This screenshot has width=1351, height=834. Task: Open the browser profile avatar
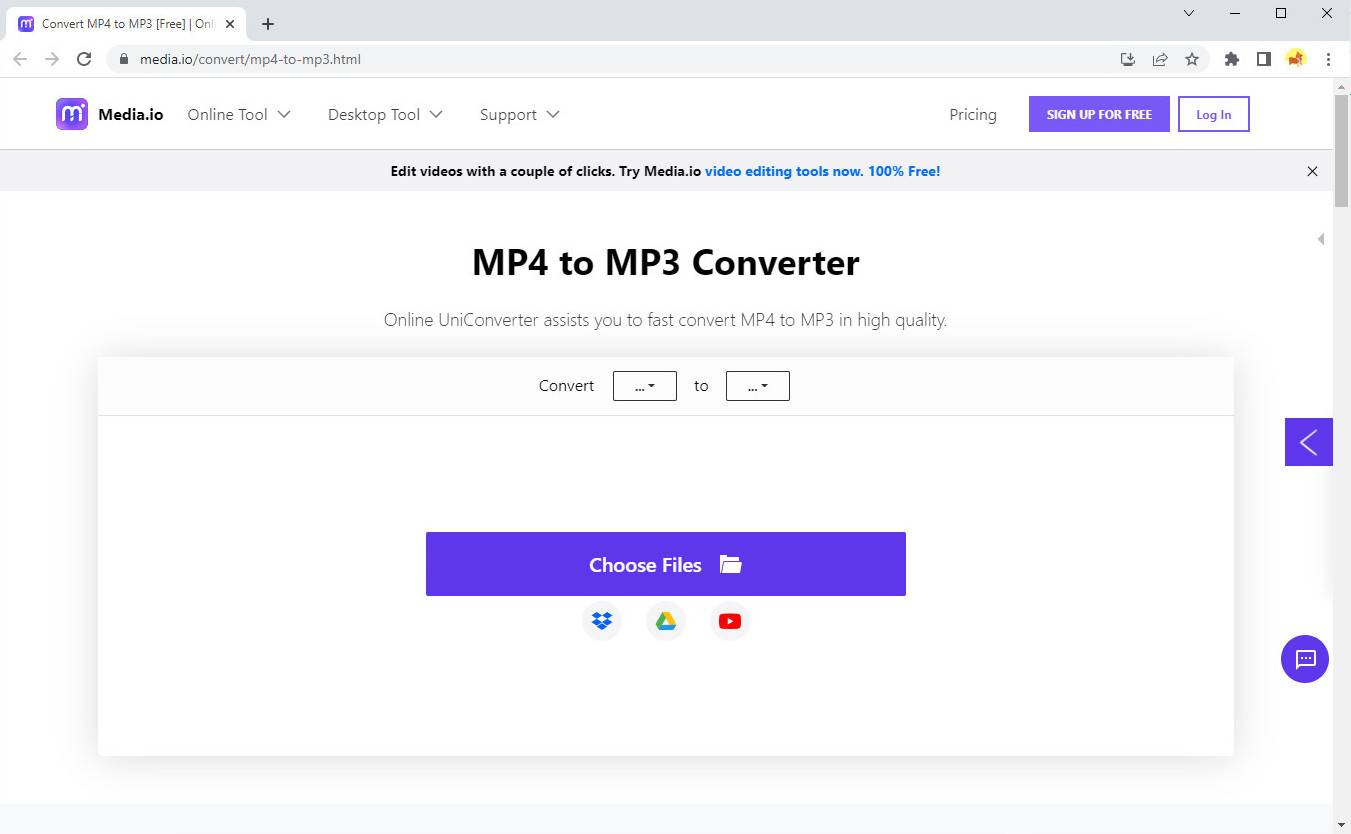(1296, 59)
